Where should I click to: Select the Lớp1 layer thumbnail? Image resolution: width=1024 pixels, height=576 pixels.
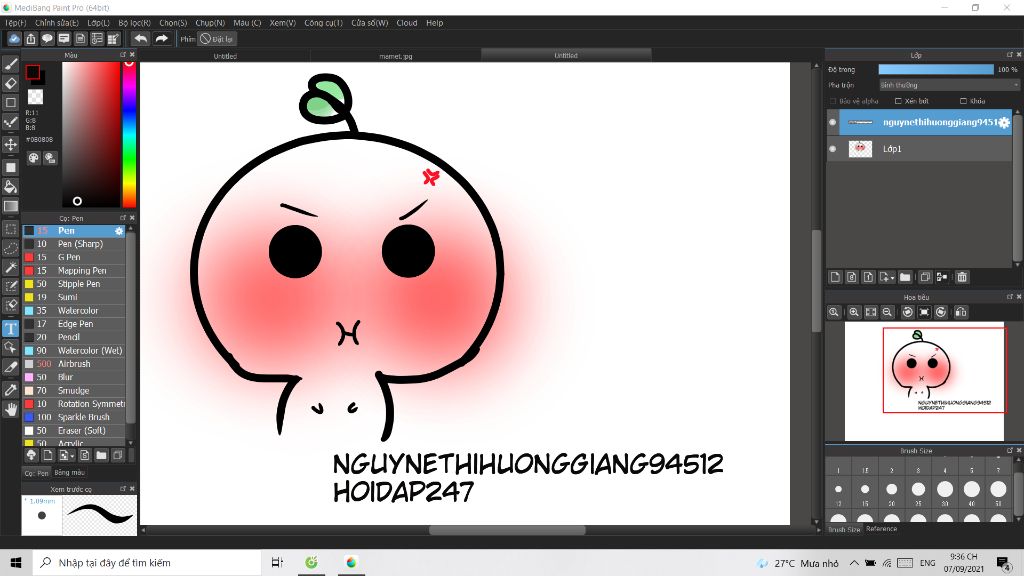860,149
